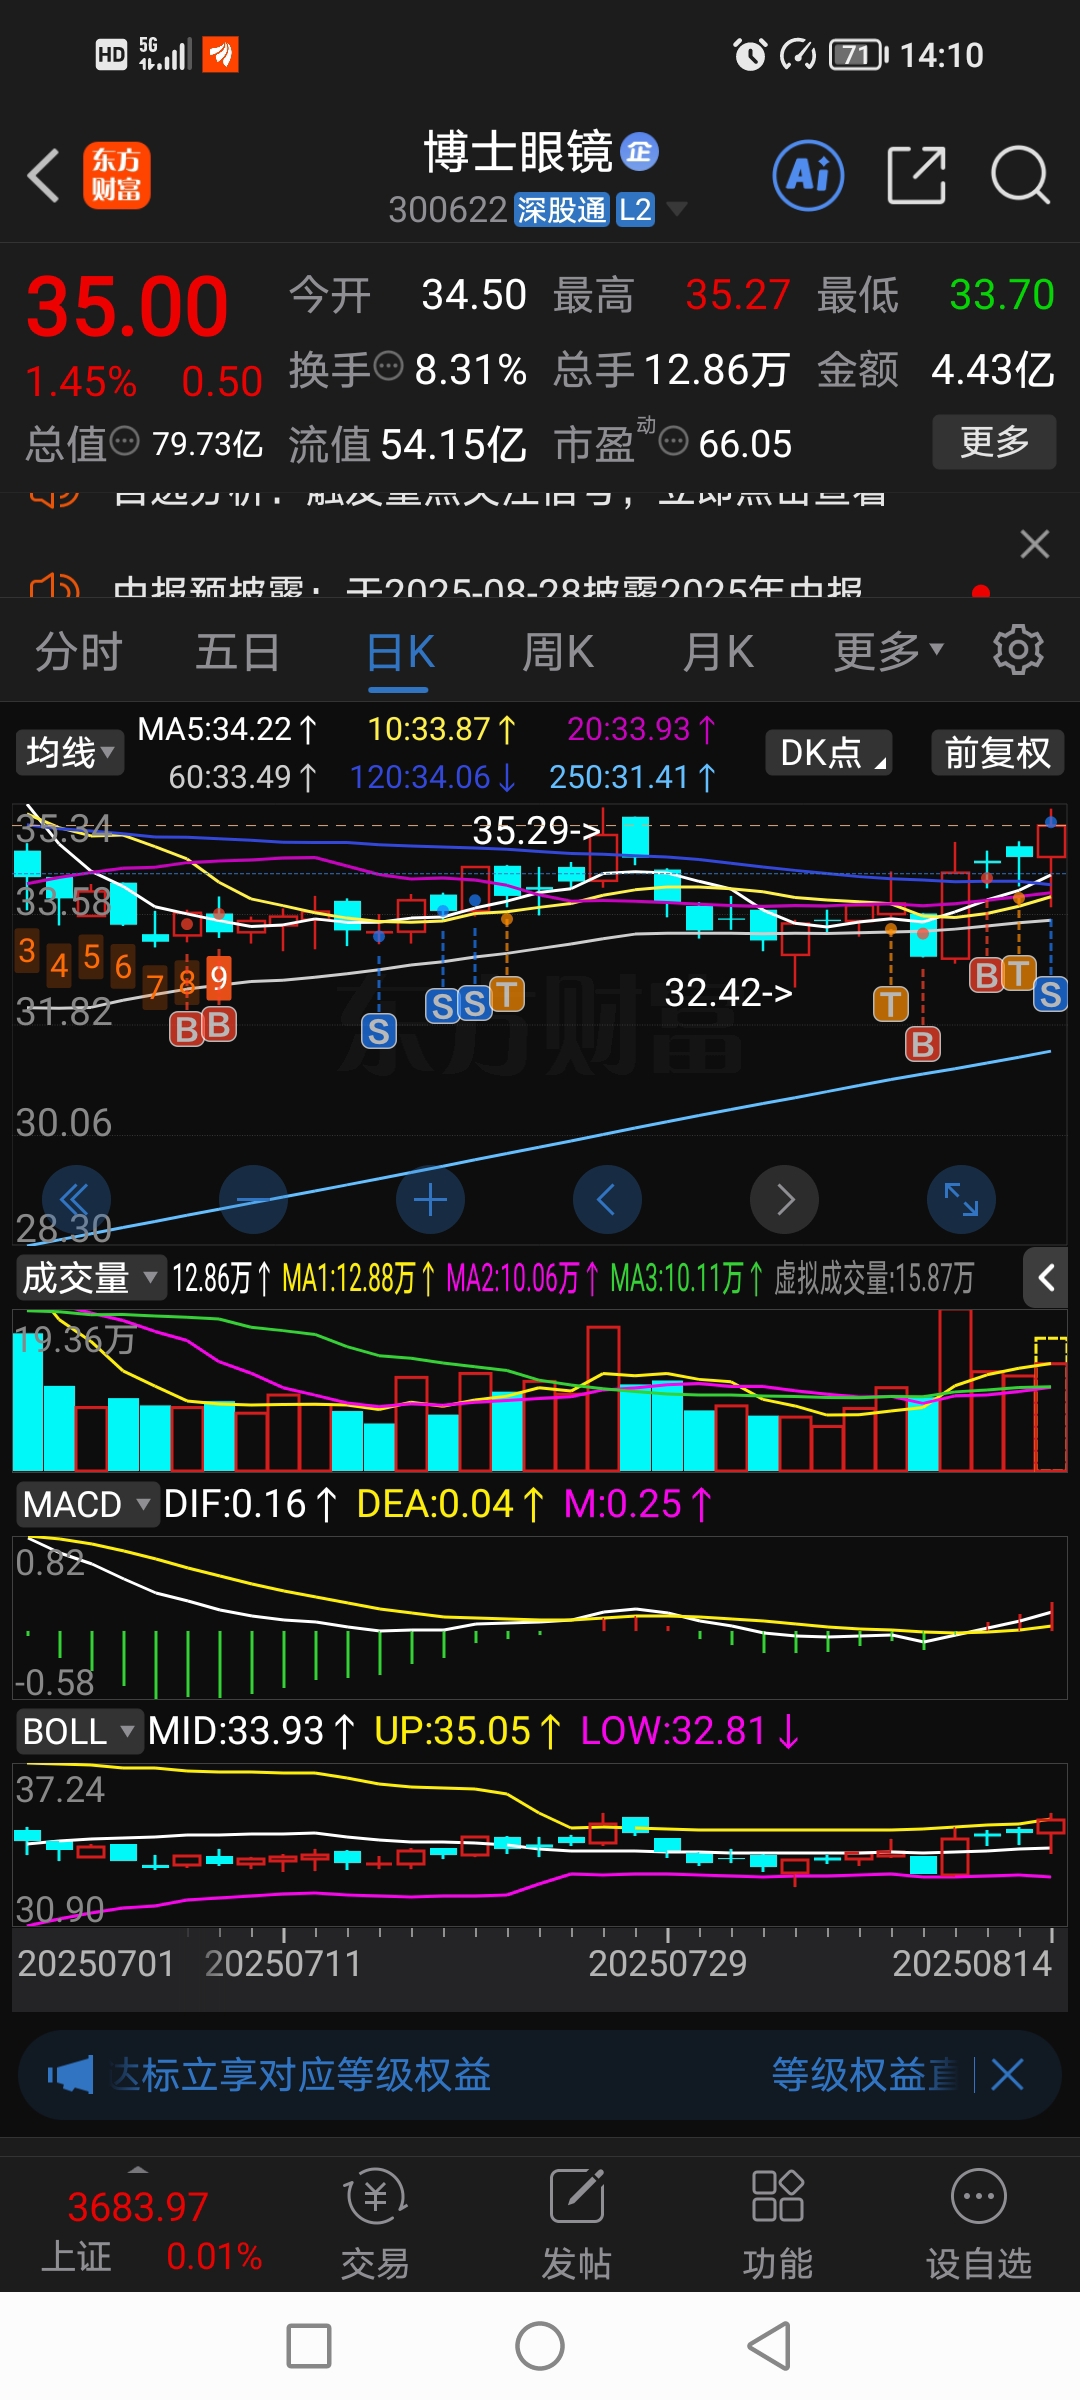Open the 前复权 adjustment selector
Image resolution: width=1080 pixels, height=2400 pixels.
997,752
